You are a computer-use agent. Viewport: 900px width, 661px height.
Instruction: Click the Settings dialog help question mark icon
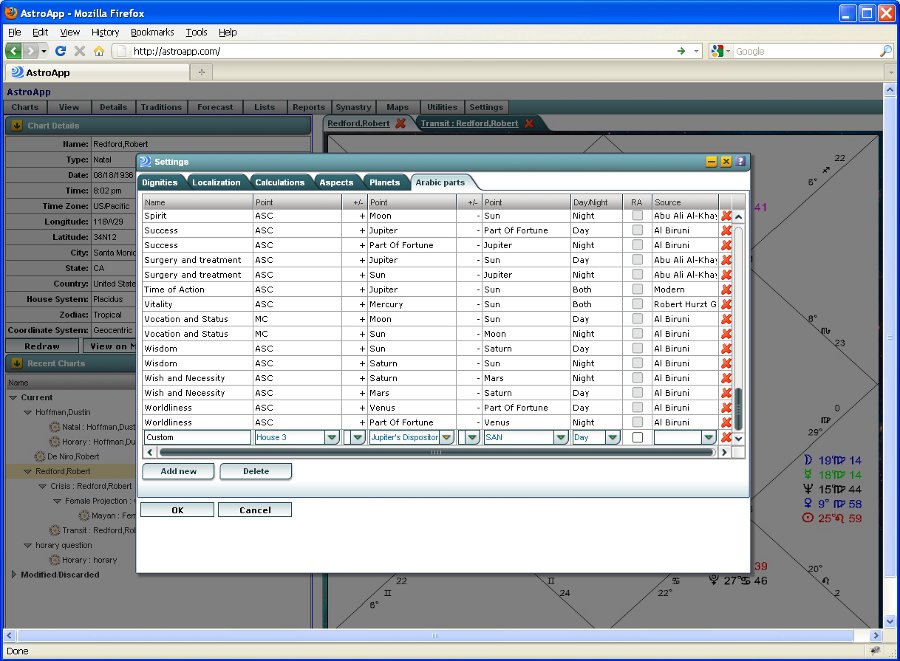tap(740, 161)
